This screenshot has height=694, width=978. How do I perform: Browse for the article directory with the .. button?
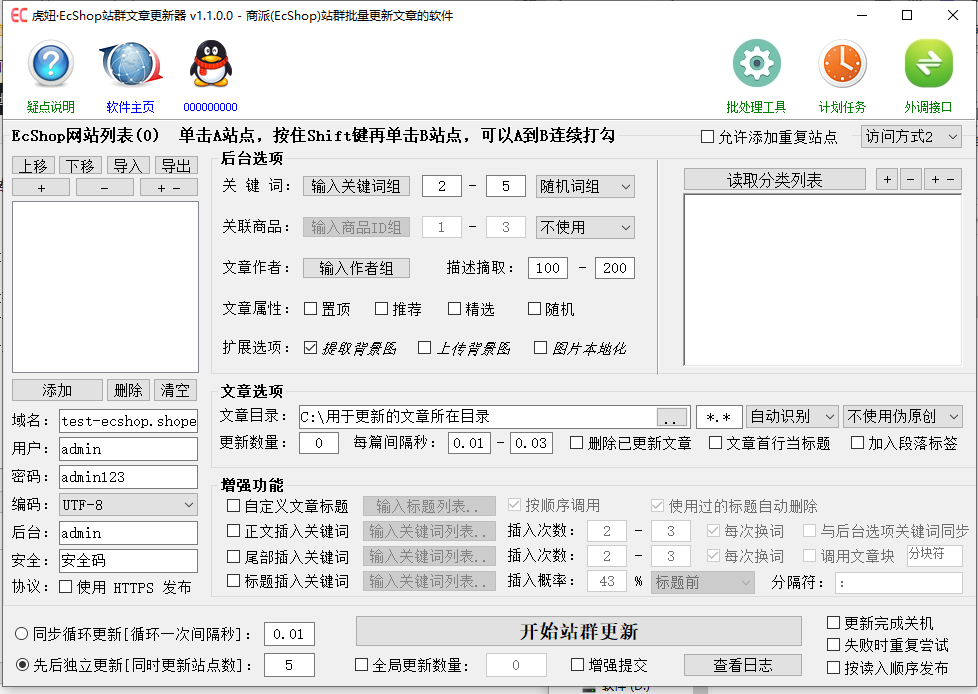[x=672, y=417]
